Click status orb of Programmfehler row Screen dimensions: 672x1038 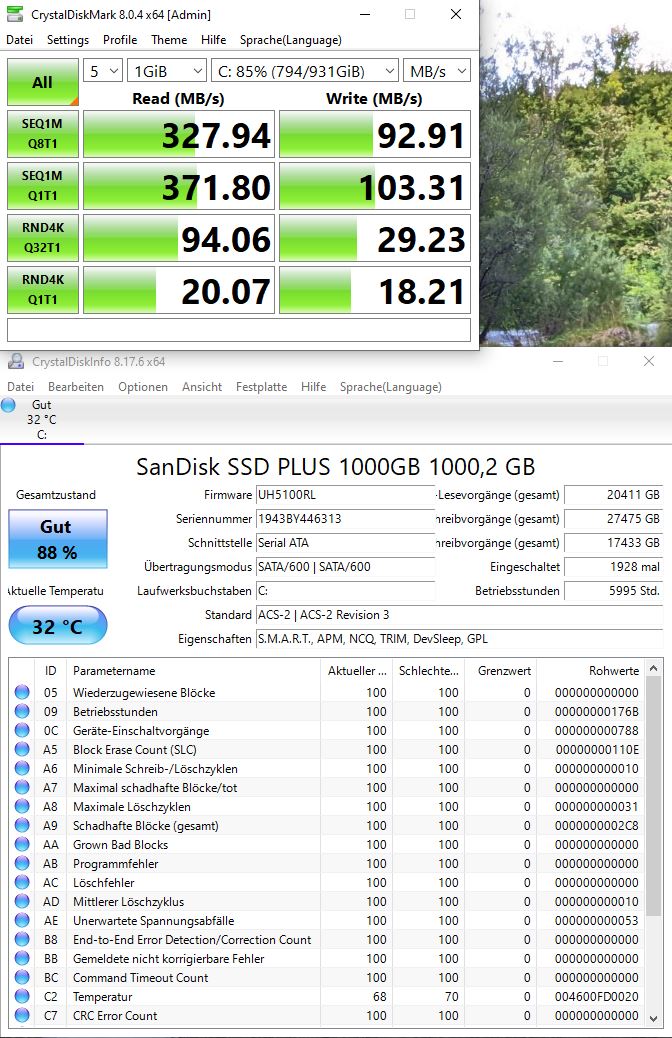22,864
